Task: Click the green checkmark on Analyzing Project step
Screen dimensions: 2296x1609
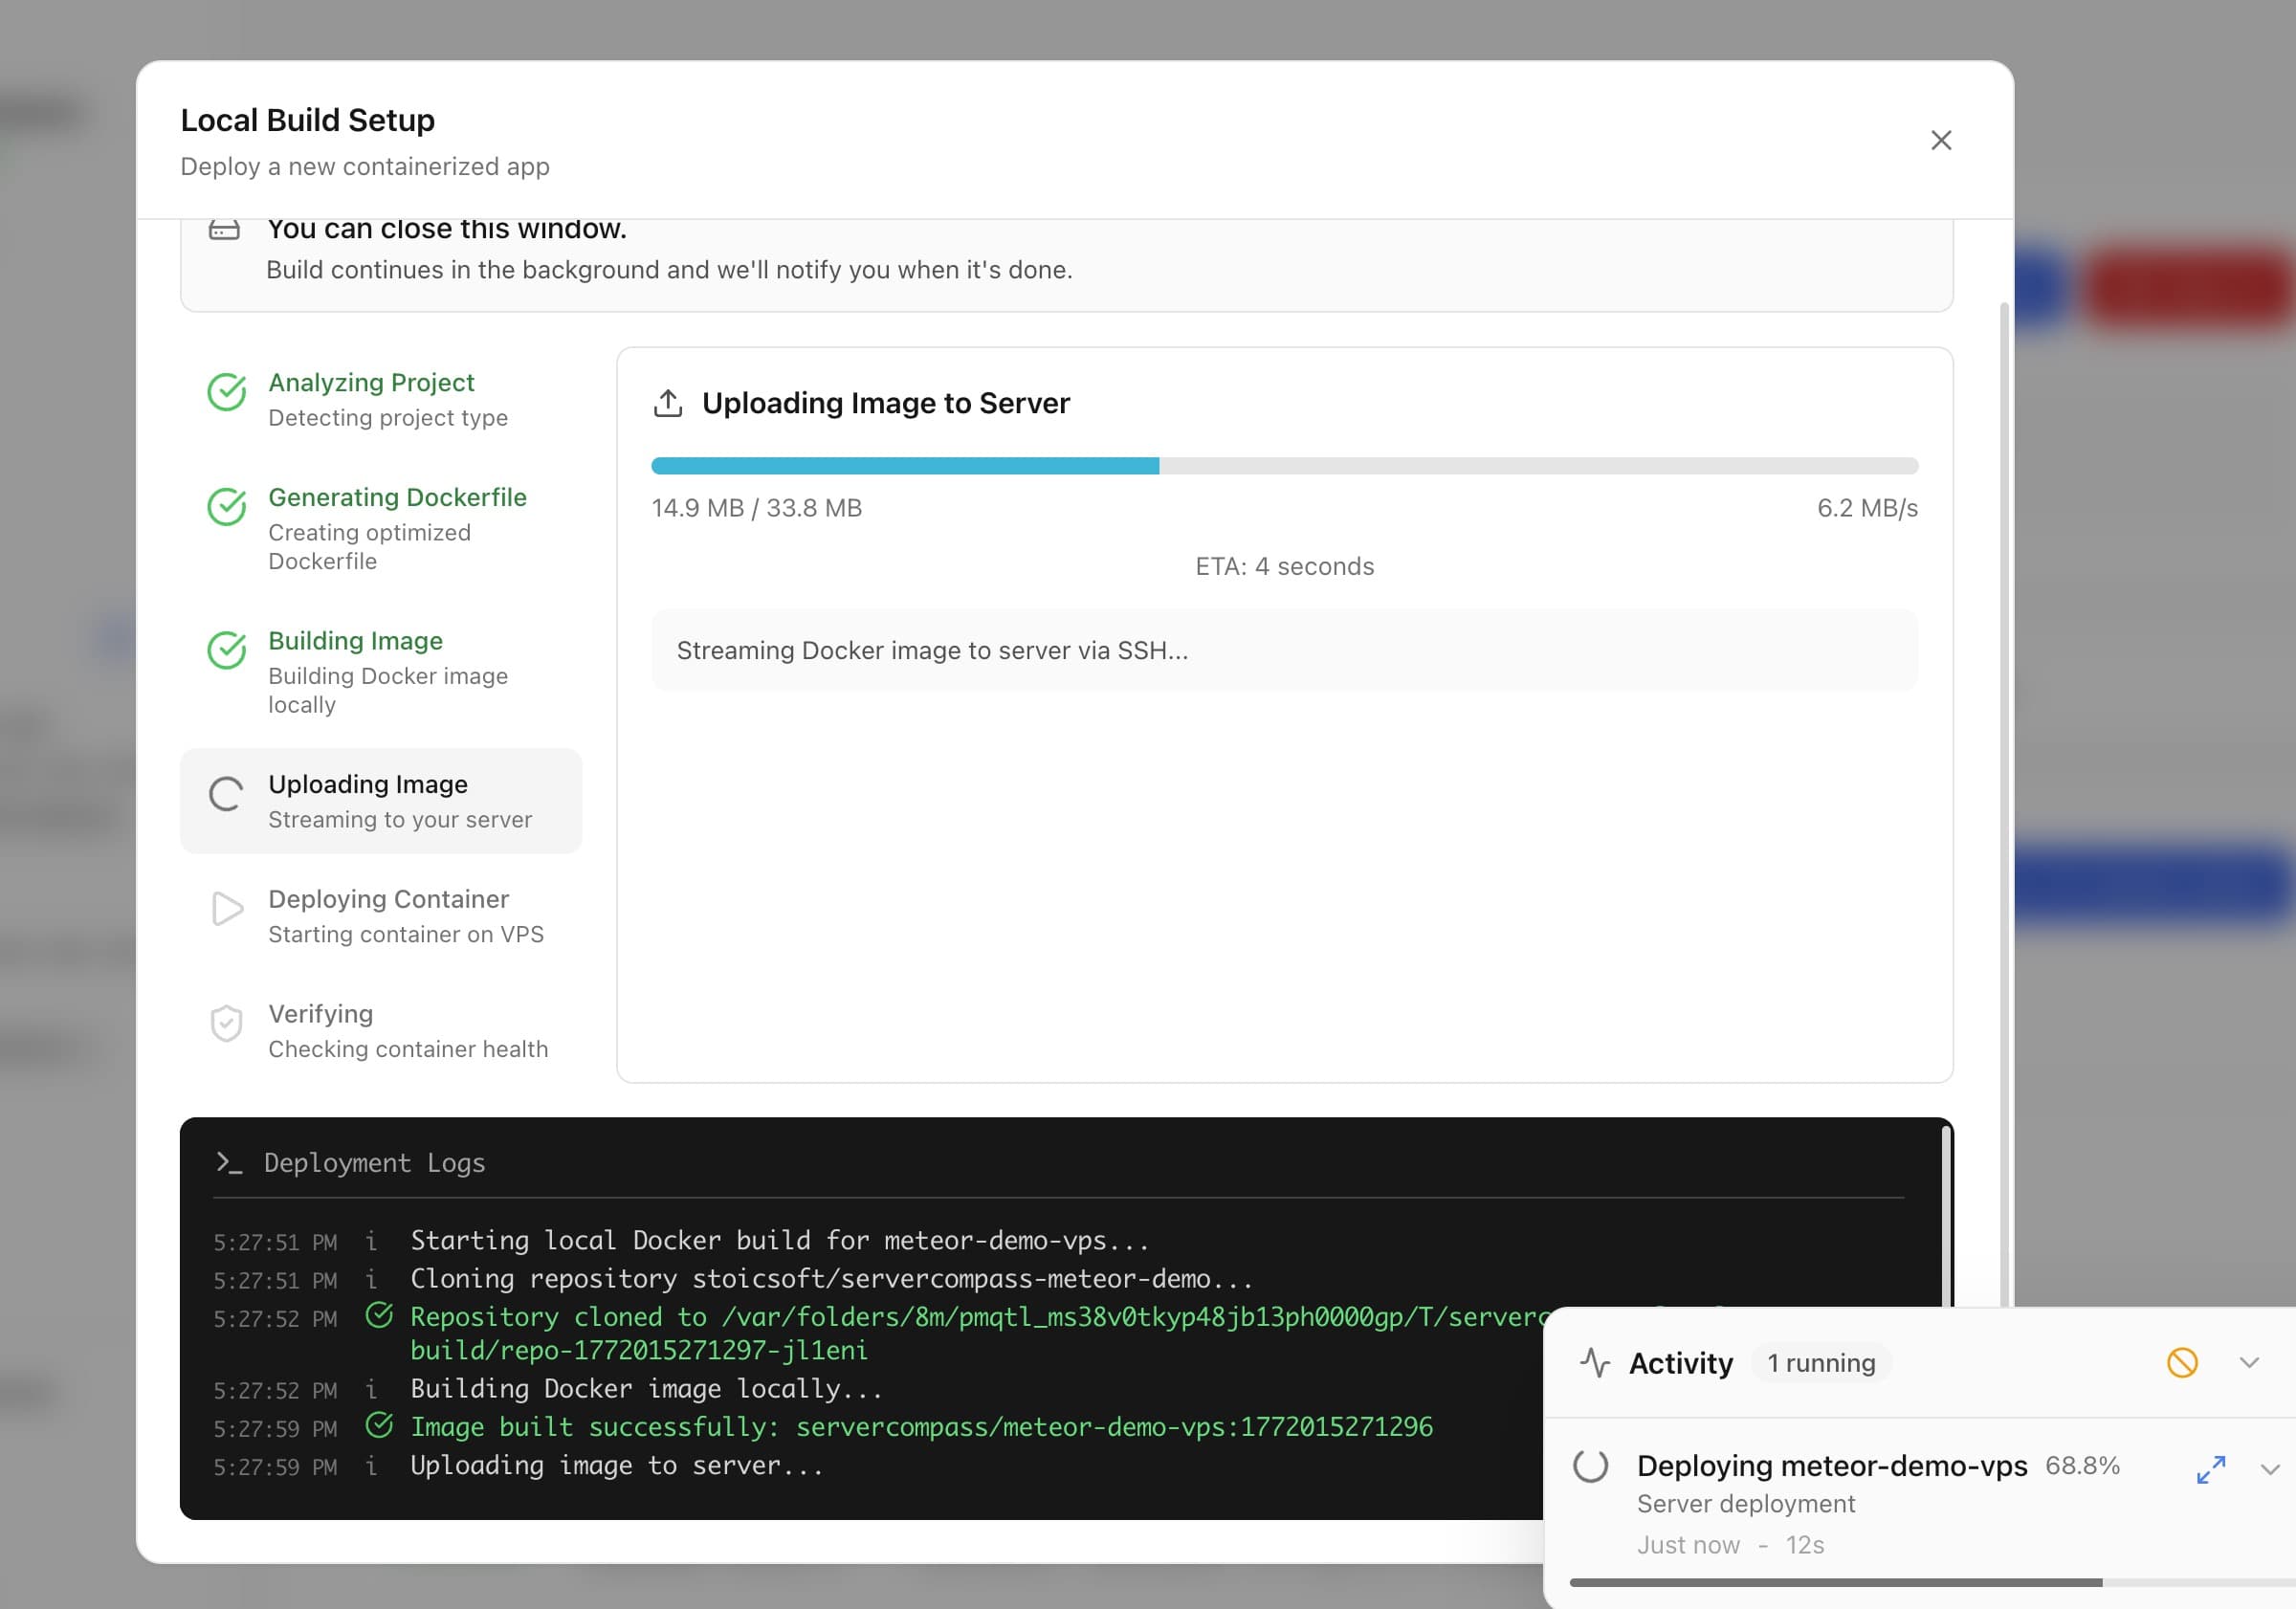Action: tap(226, 394)
